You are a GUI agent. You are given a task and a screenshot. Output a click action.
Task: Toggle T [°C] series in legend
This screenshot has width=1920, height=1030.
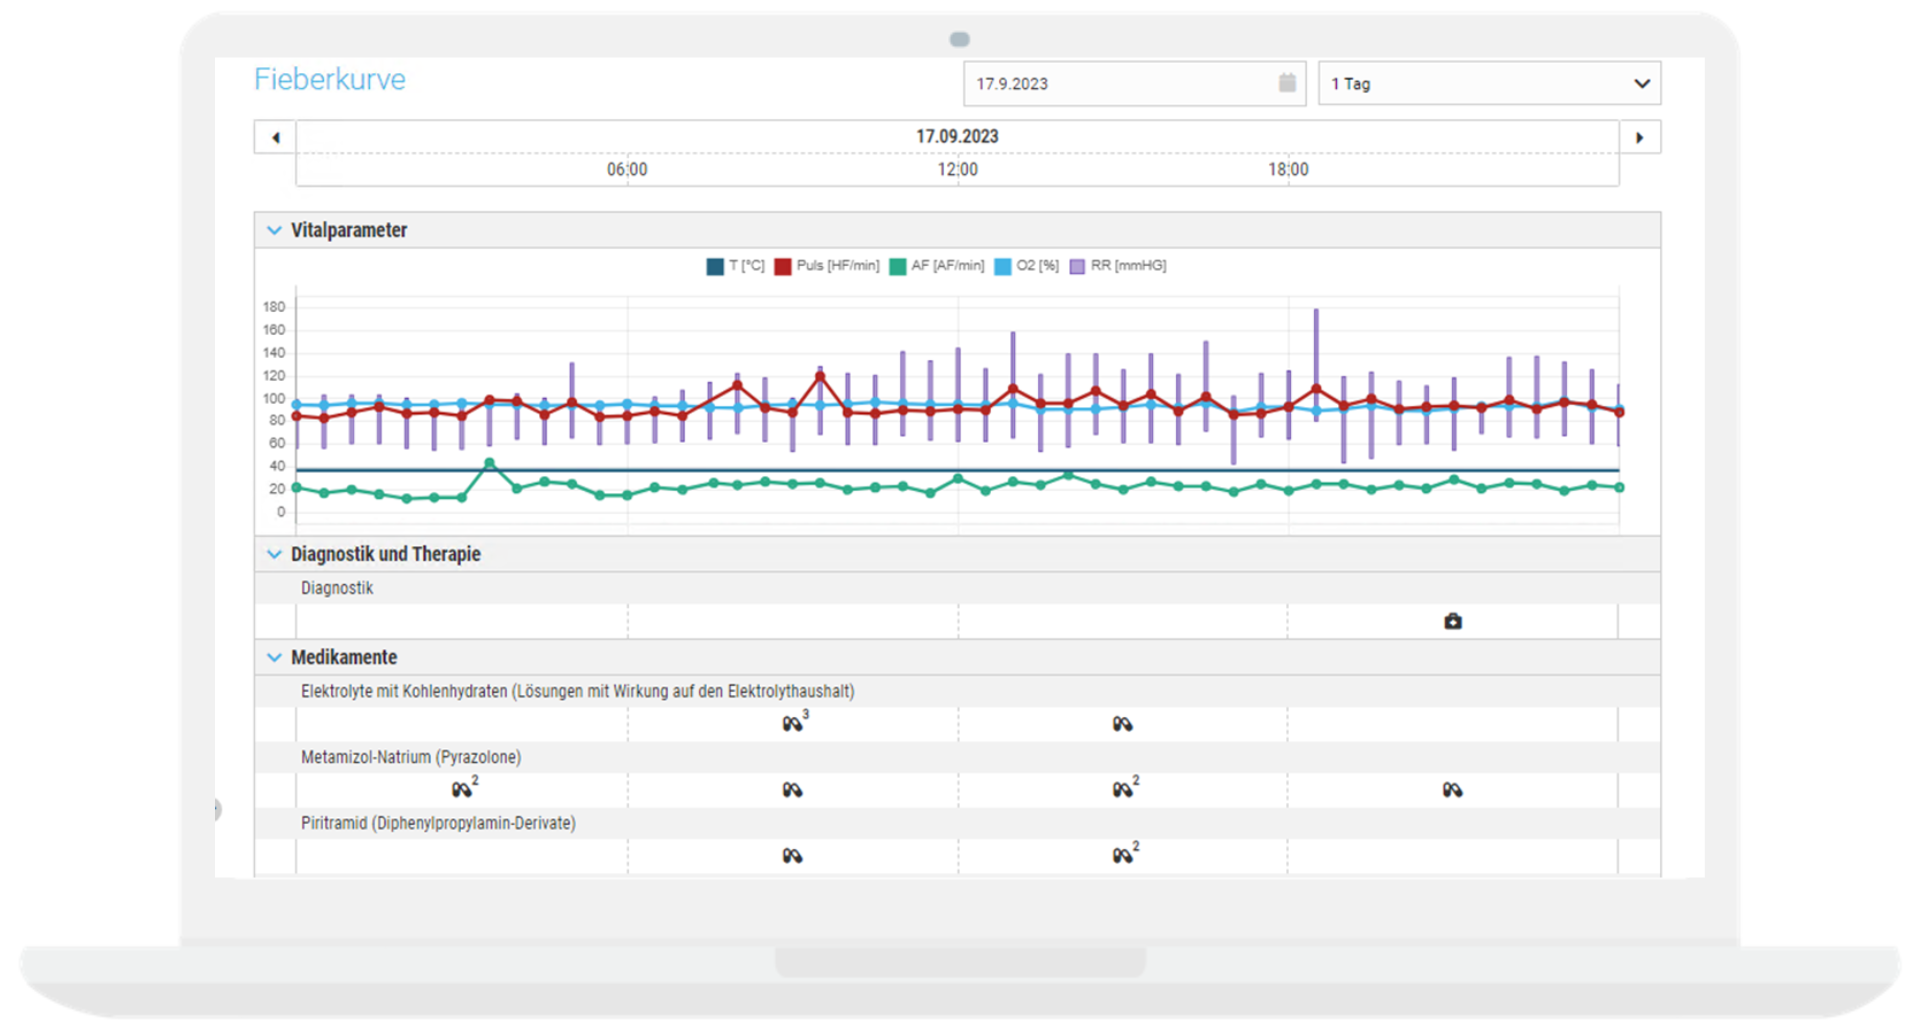pyautogui.click(x=735, y=266)
